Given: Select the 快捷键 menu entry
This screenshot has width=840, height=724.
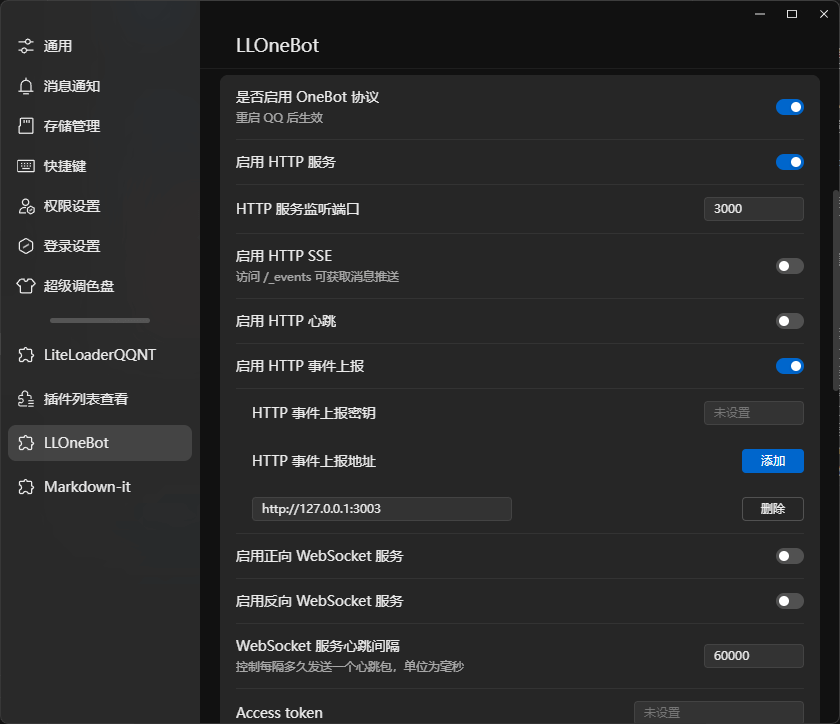Looking at the screenshot, I should click(100, 166).
